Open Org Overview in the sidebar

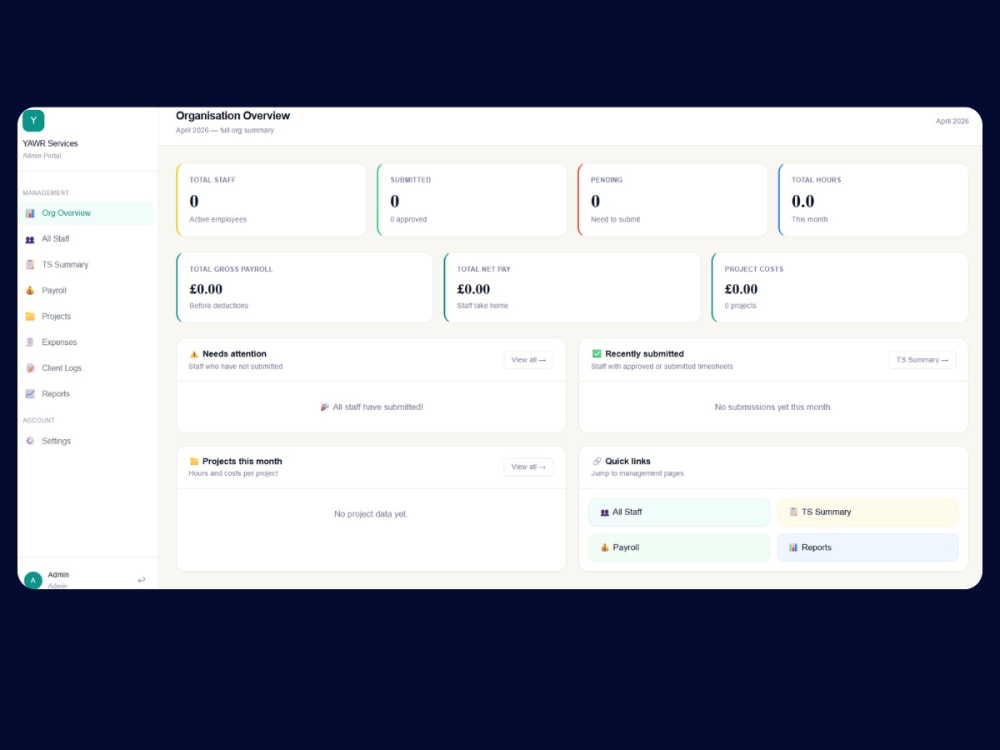click(x=86, y=213)
